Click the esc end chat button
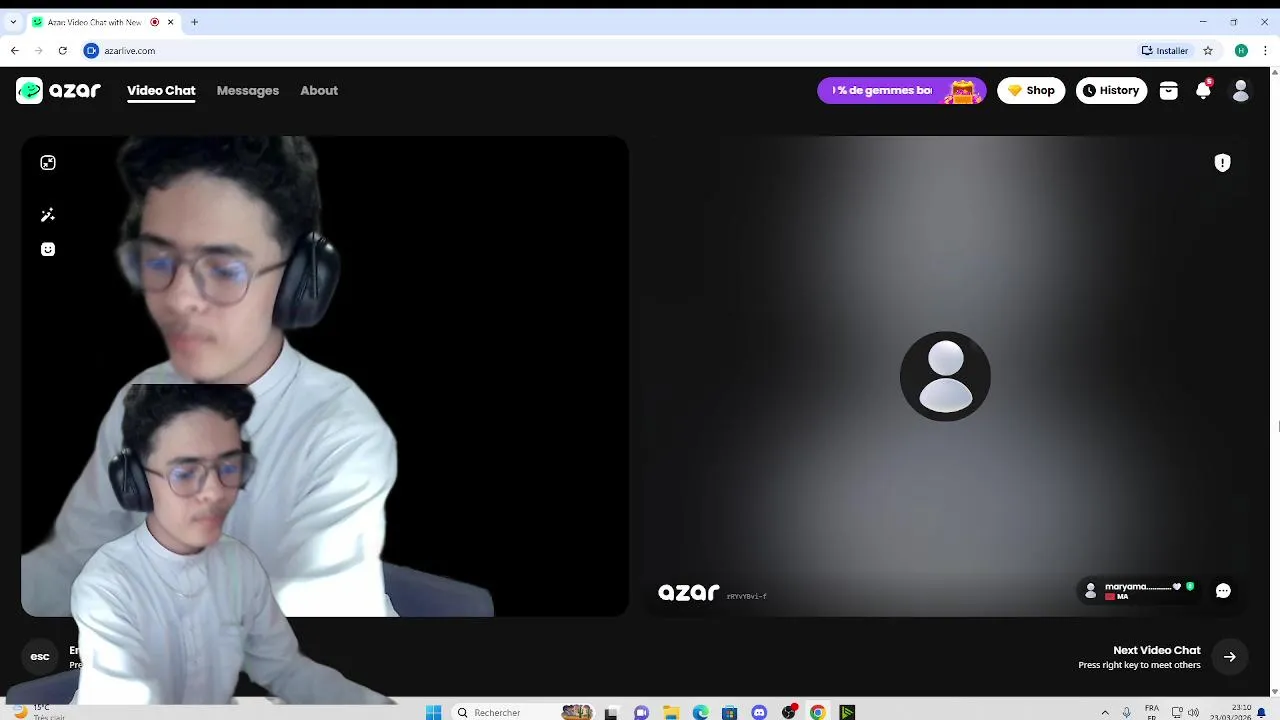1280x720 pixels. pos(40,656)
